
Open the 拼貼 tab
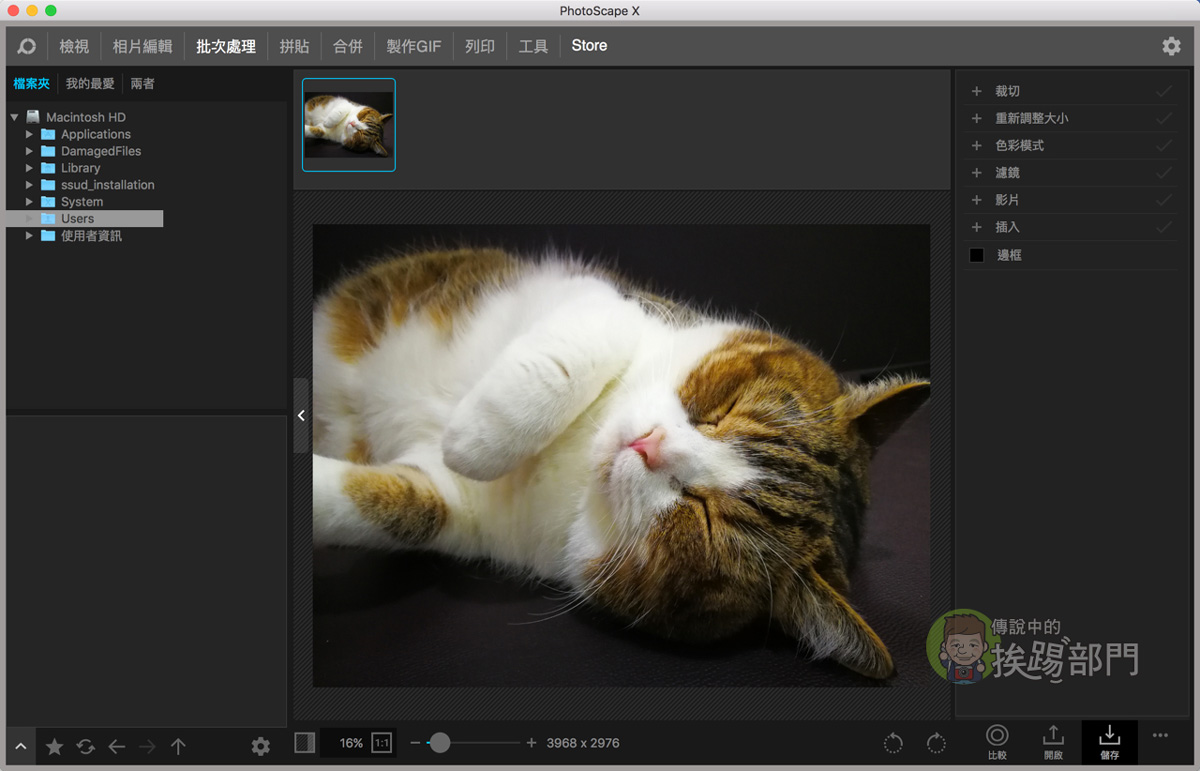[294, 46]
